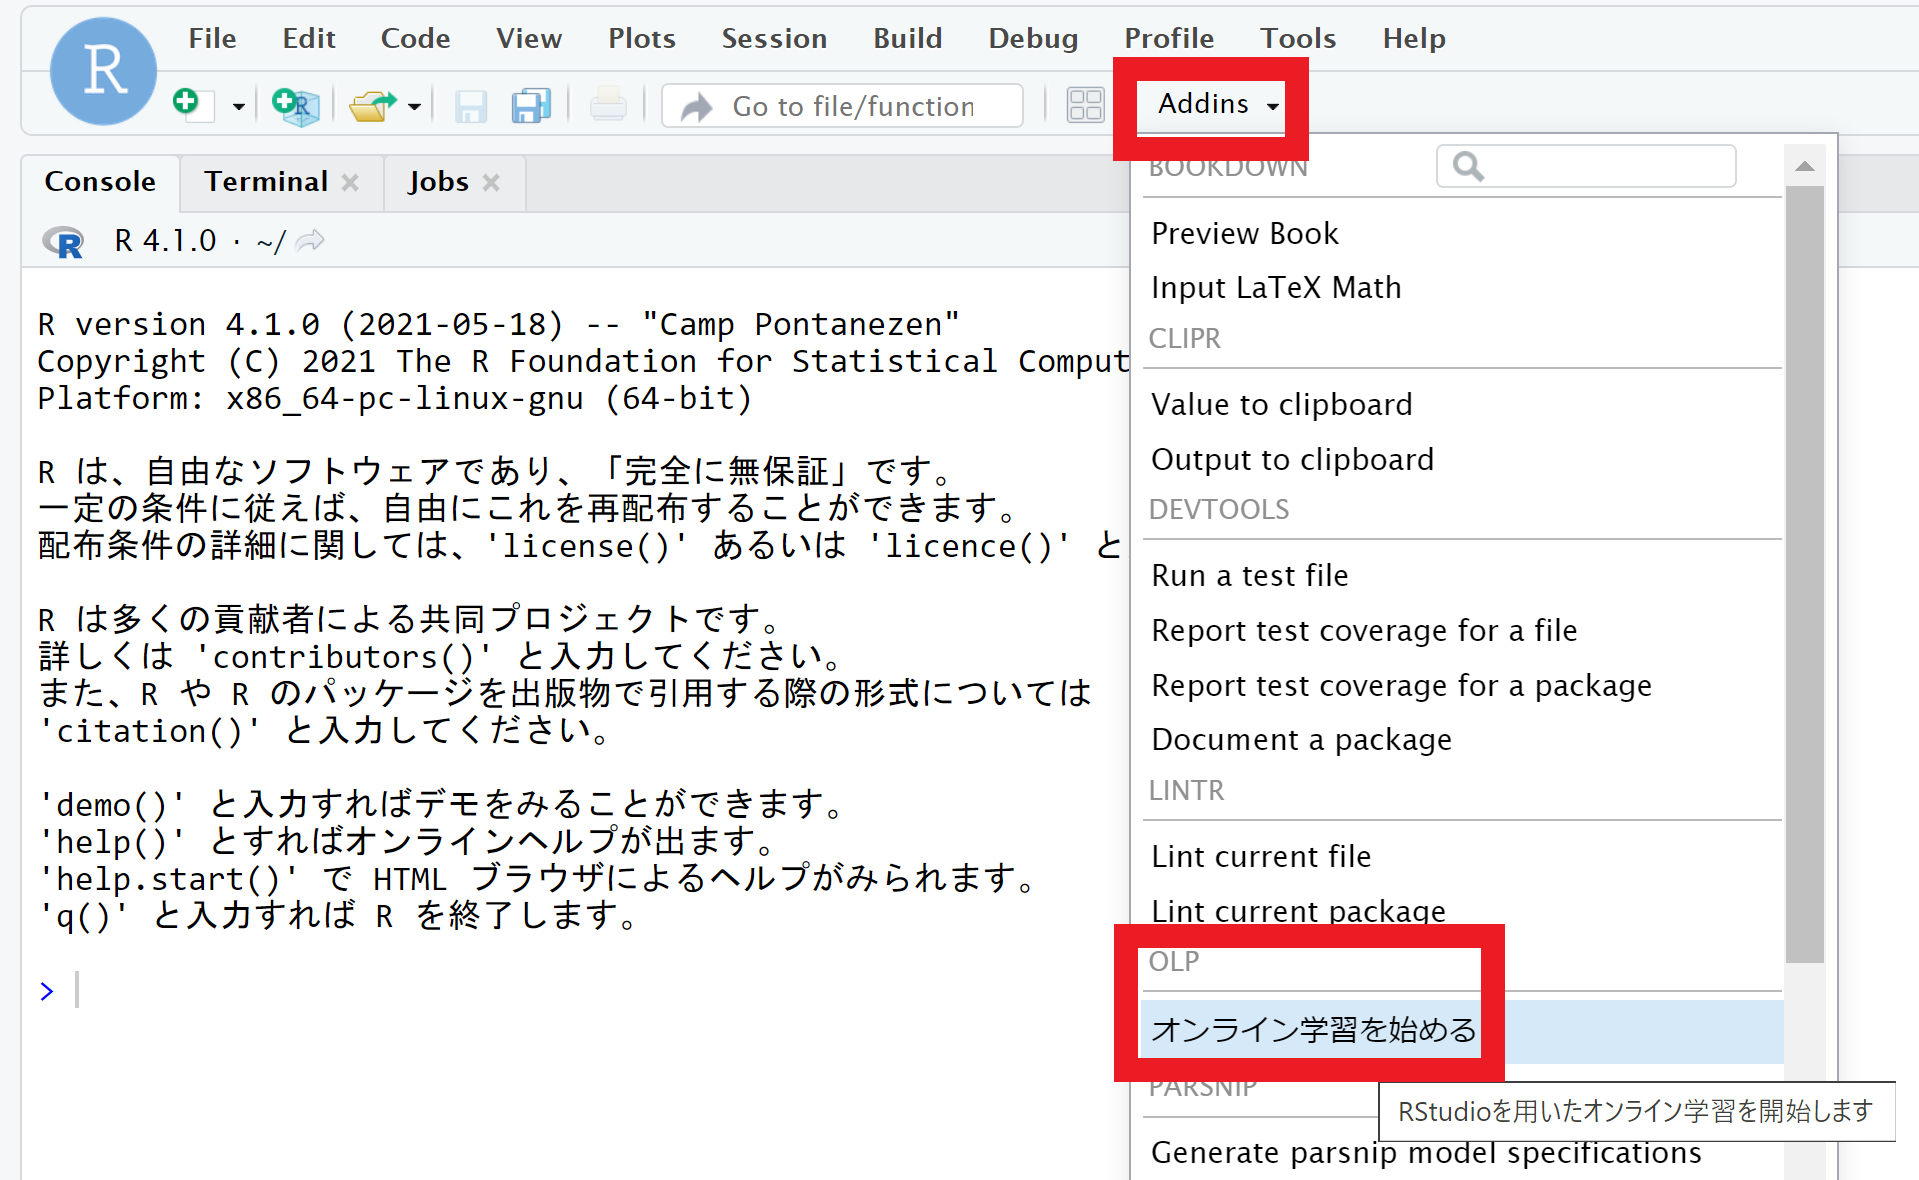The height and width of the screenshot is (1180, 1919).
Task: Open the Build menu
Action: [907, 38]
